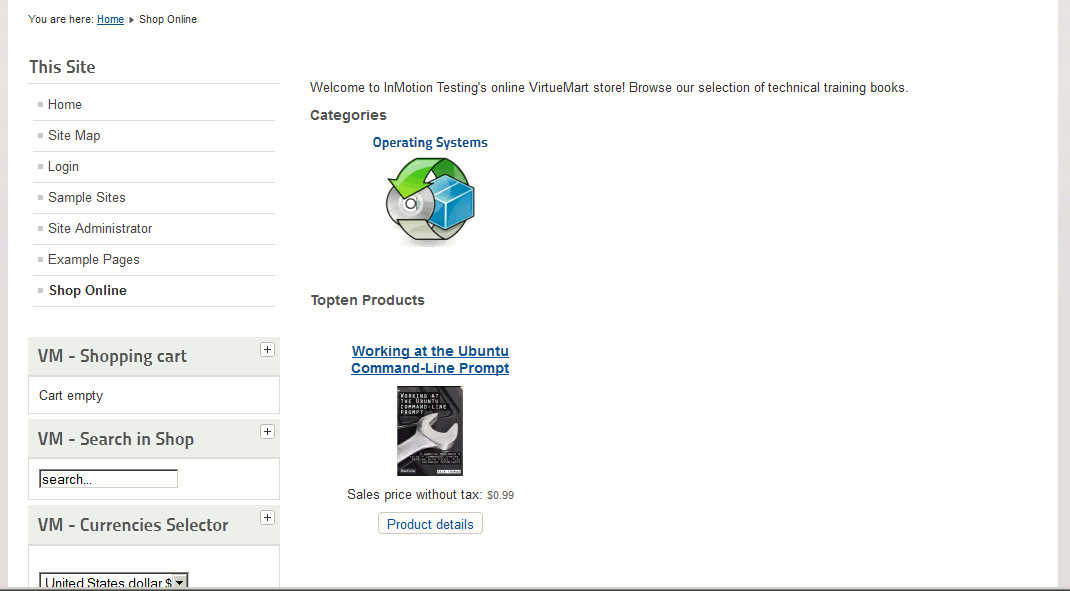Click the breadcrumb arrow separator icon
The width and height of the screenshot is (1070, 591).
click(131, 20)
